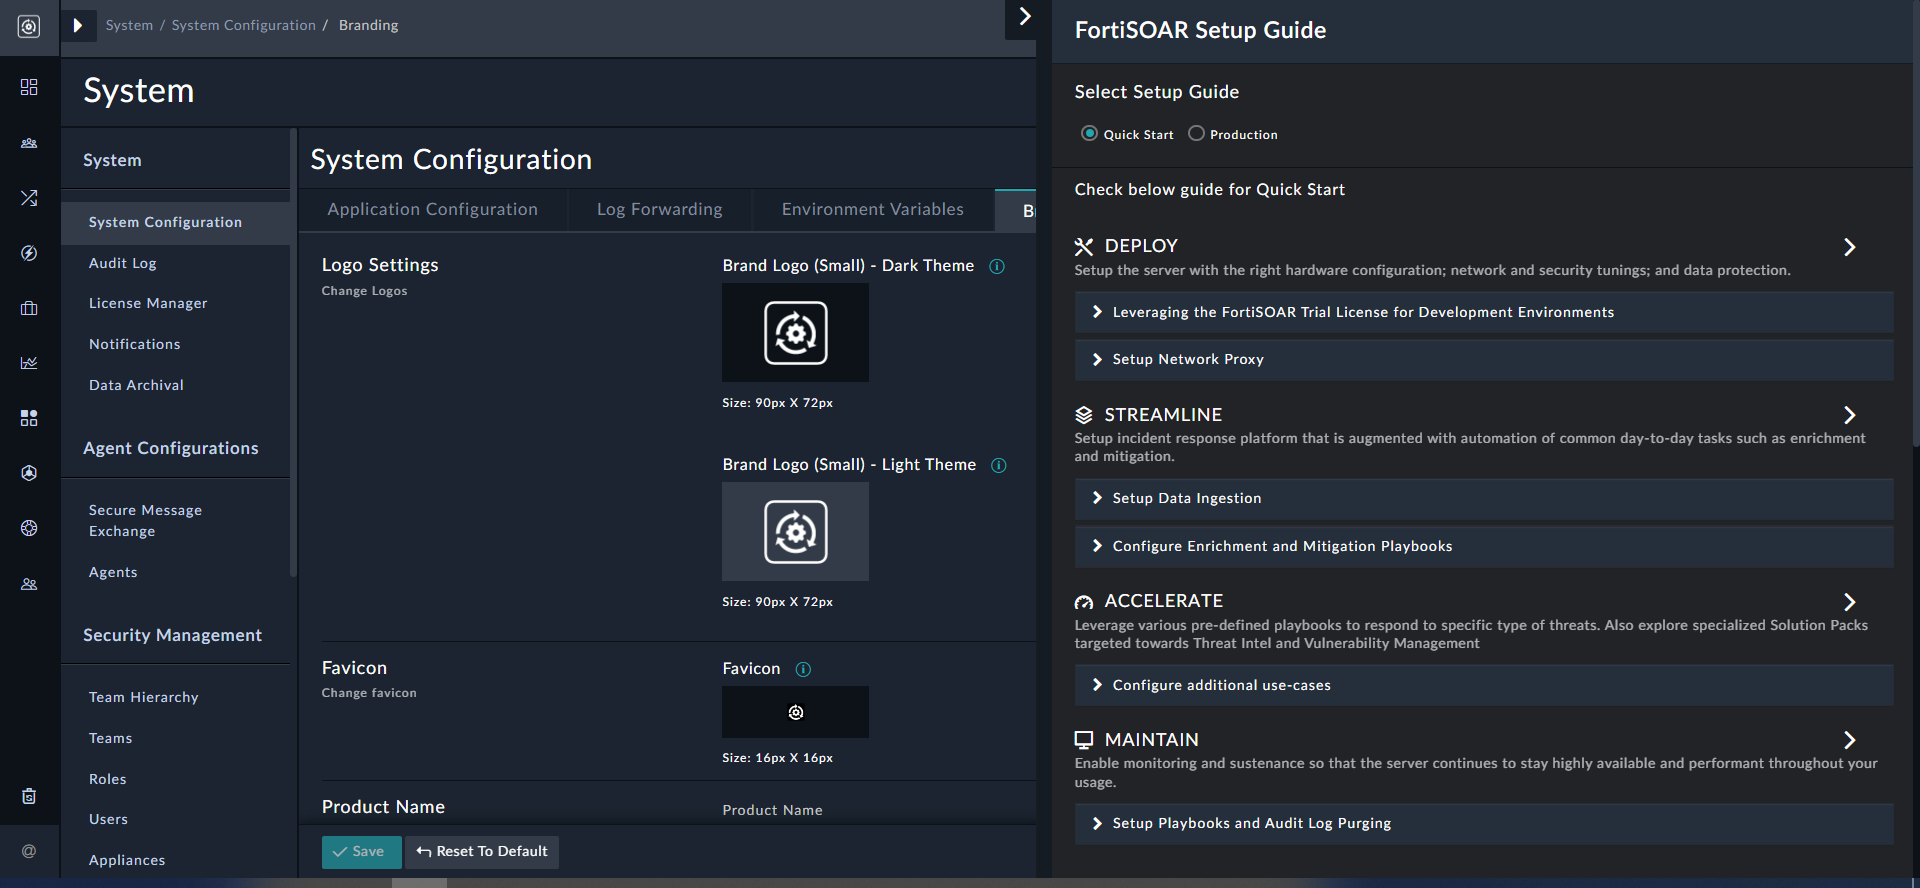Click the left menu vertical scrollbar
This screenshot has height=888, width=1920.
(293, 353)
